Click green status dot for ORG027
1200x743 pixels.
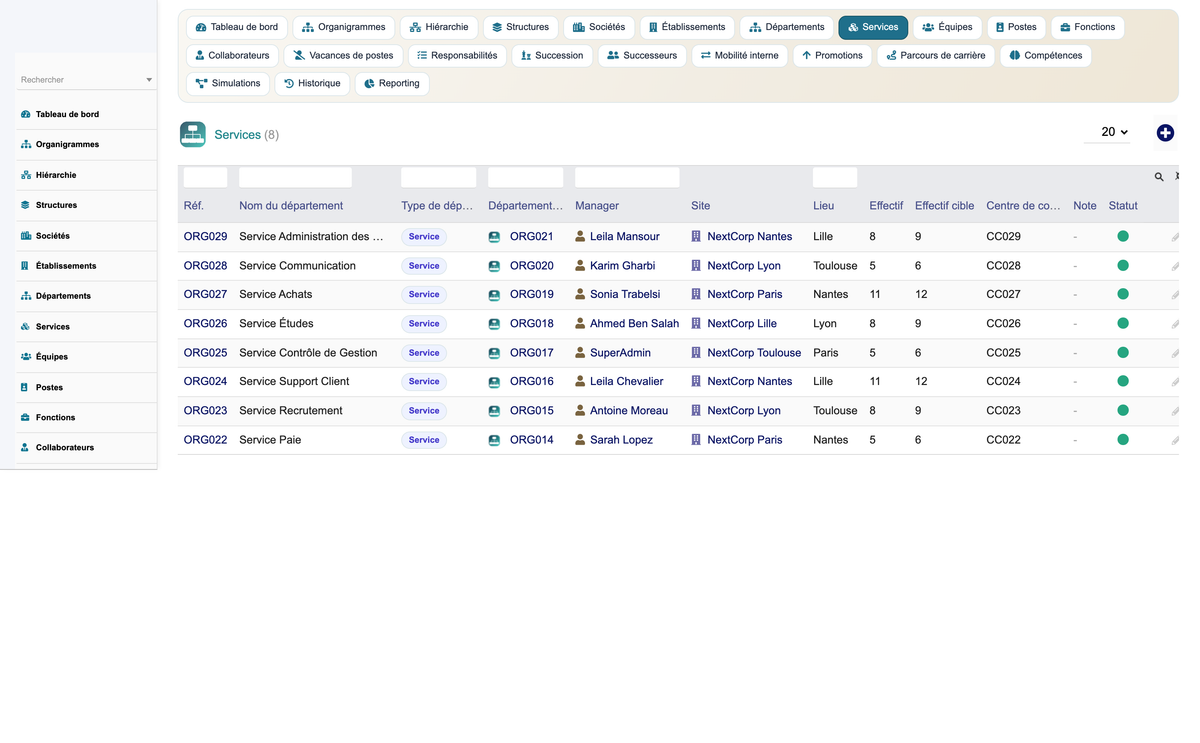[1123, 295]
